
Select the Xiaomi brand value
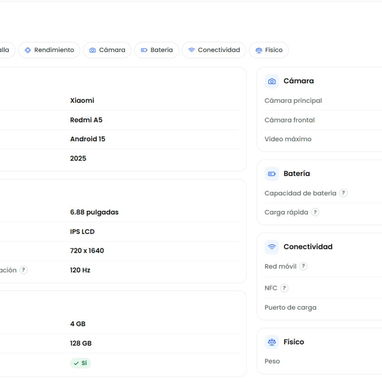coord(82,100)
